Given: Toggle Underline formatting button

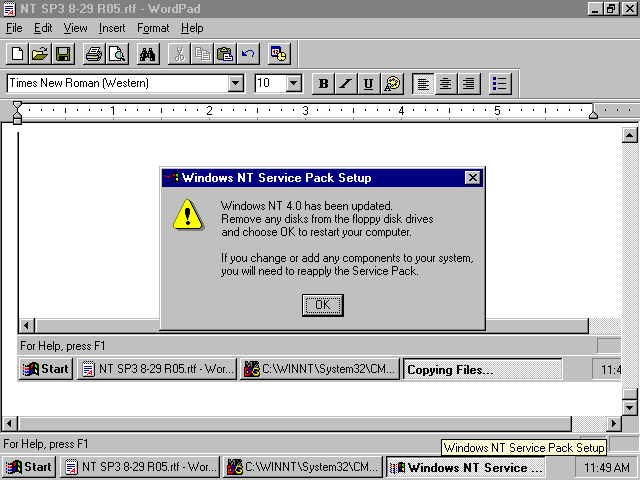Looking at the screenshot, I should click(368, 84).
